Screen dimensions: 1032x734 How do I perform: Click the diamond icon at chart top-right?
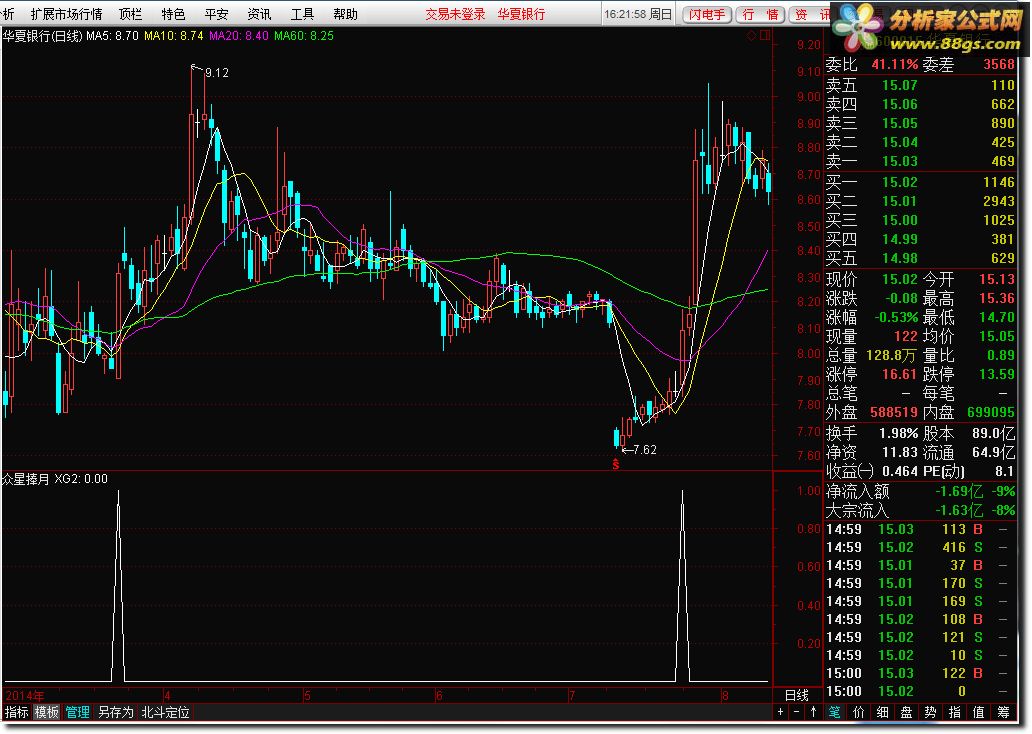[752, 36]
